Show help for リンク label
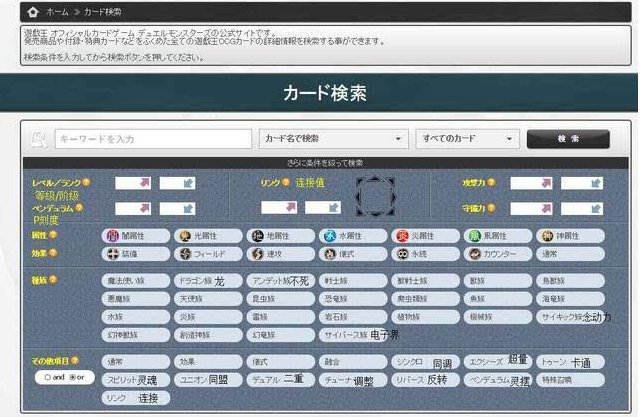 [x=286, y=182]
